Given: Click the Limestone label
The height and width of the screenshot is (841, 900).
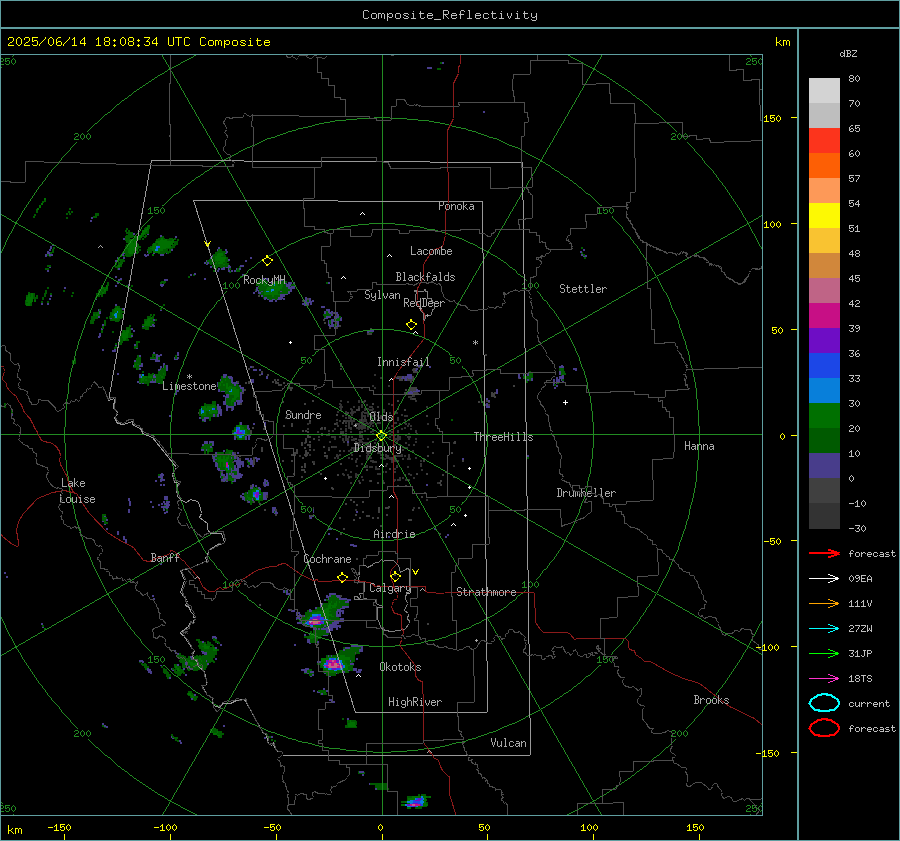Looking at the screenshot, I should (189, 386).
